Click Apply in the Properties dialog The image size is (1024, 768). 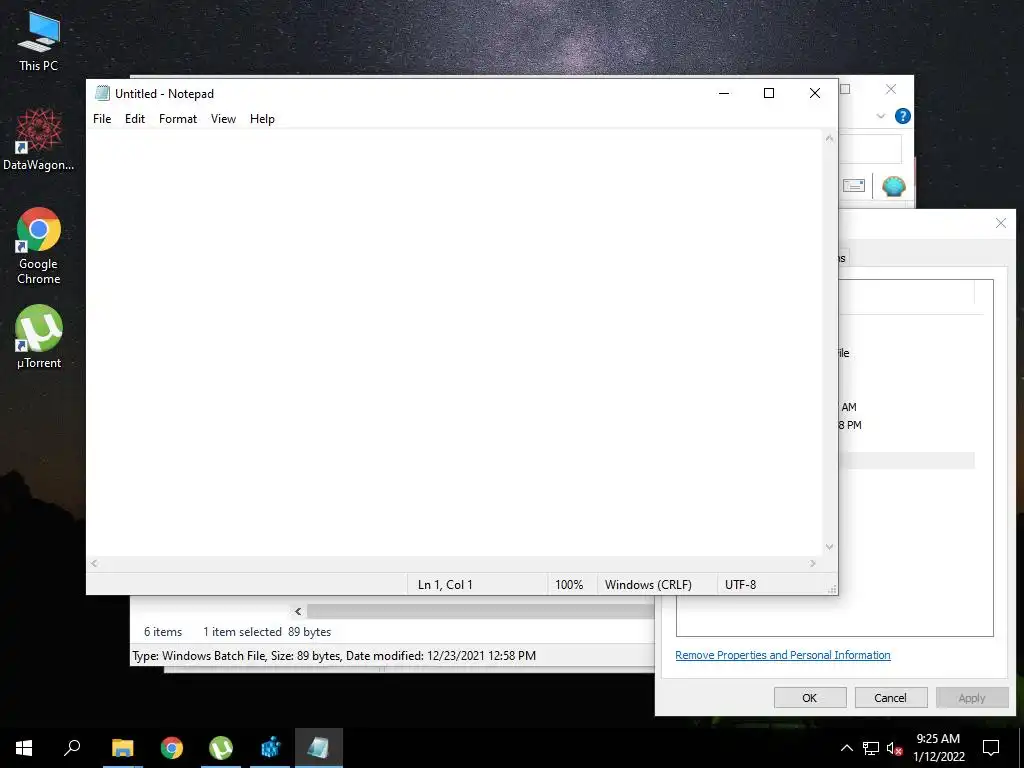tap(972, 697)
